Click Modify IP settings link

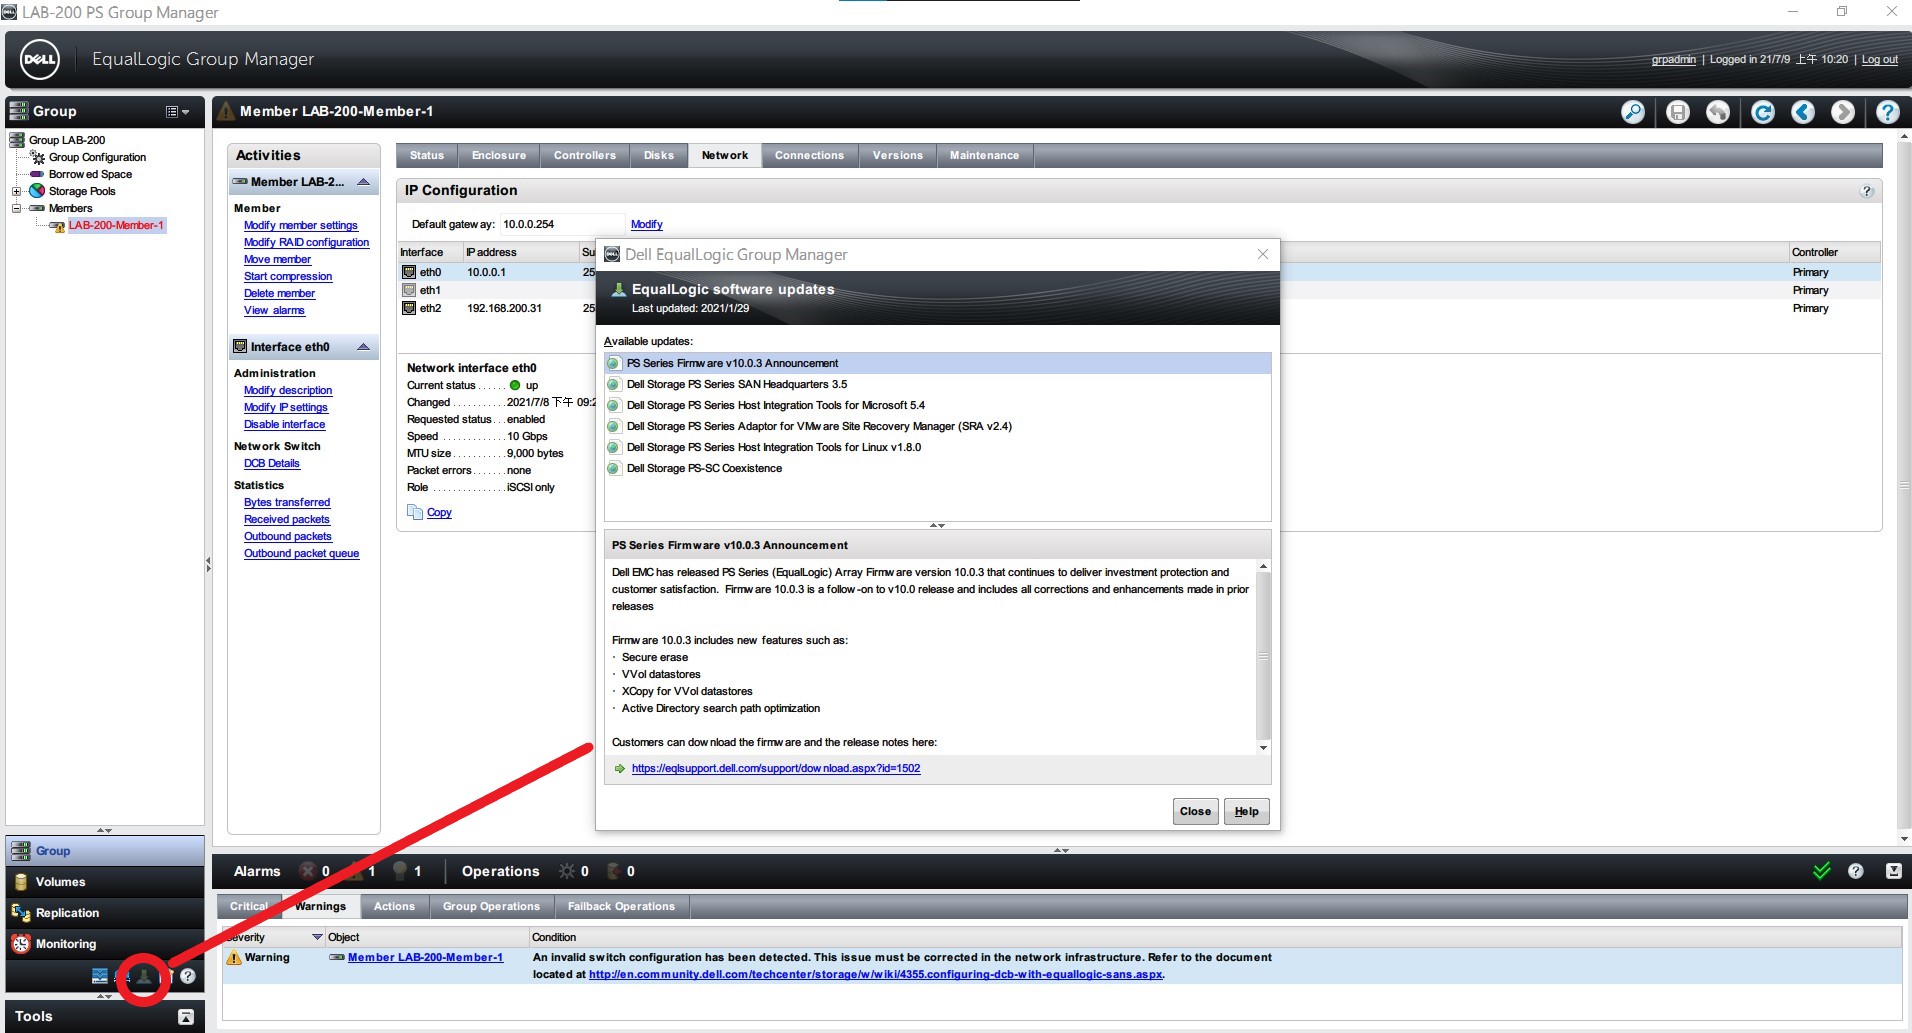click(285, 408)
